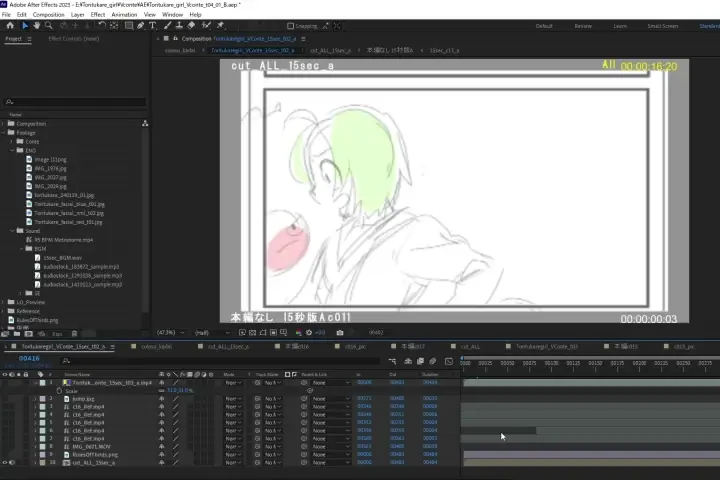This screenshot has height=480, width=720.
Task: Enable the Snapping checkbox
Action: point(290,26)
